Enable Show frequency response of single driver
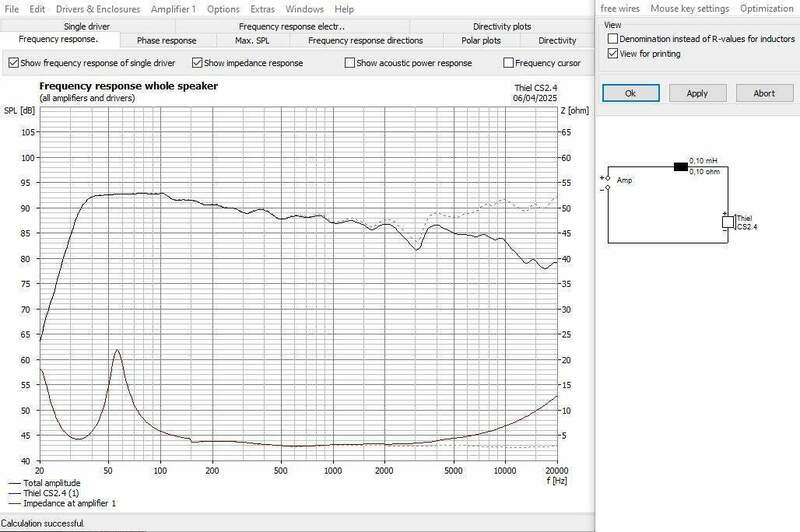800x532 pixels. pyautogui.click(x=14, y=63)
